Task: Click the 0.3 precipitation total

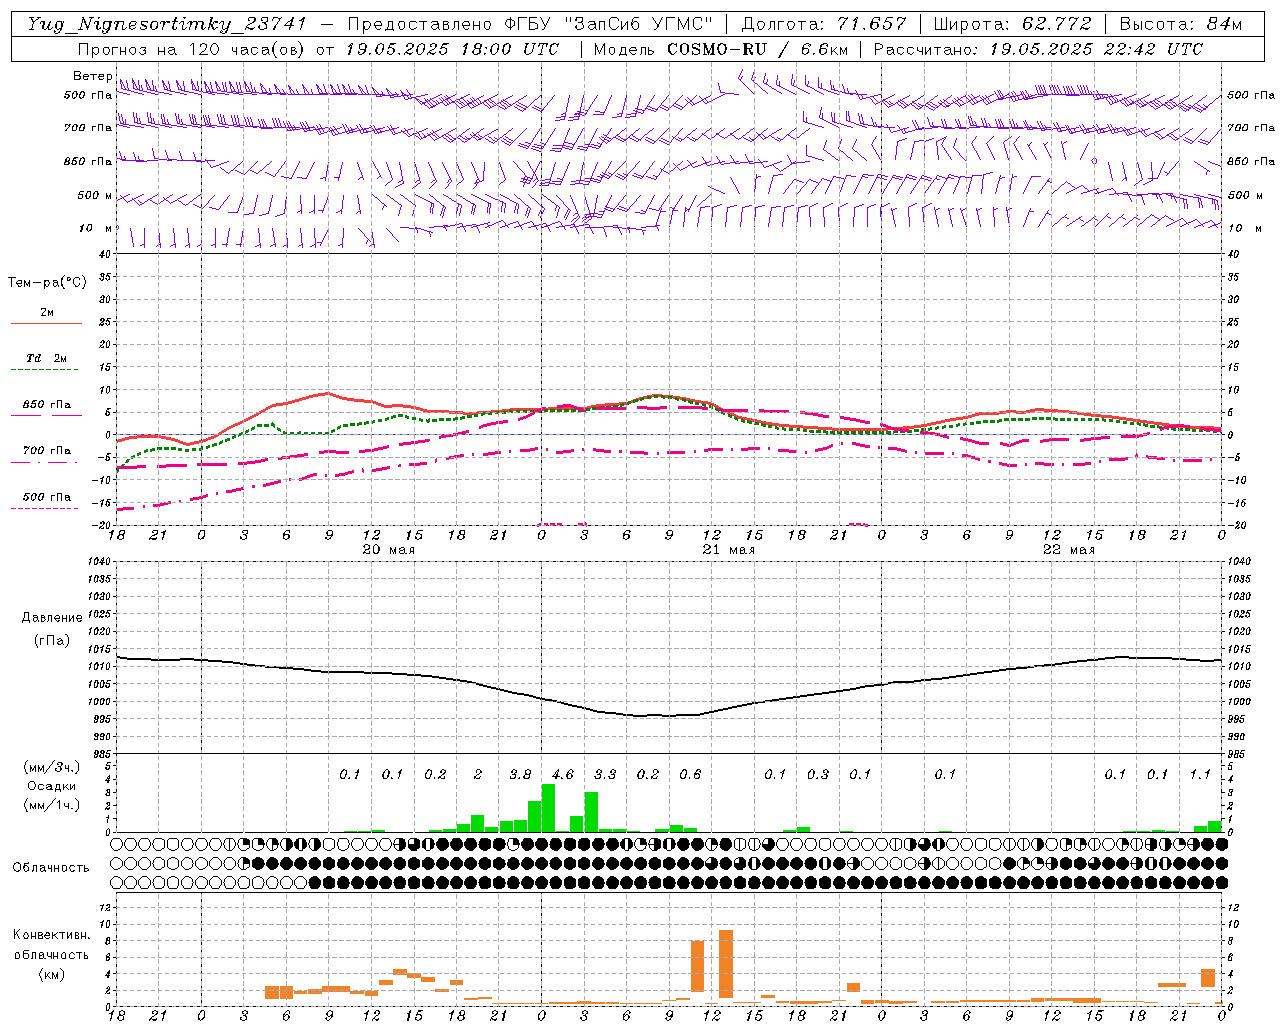Action: (818, 774)
